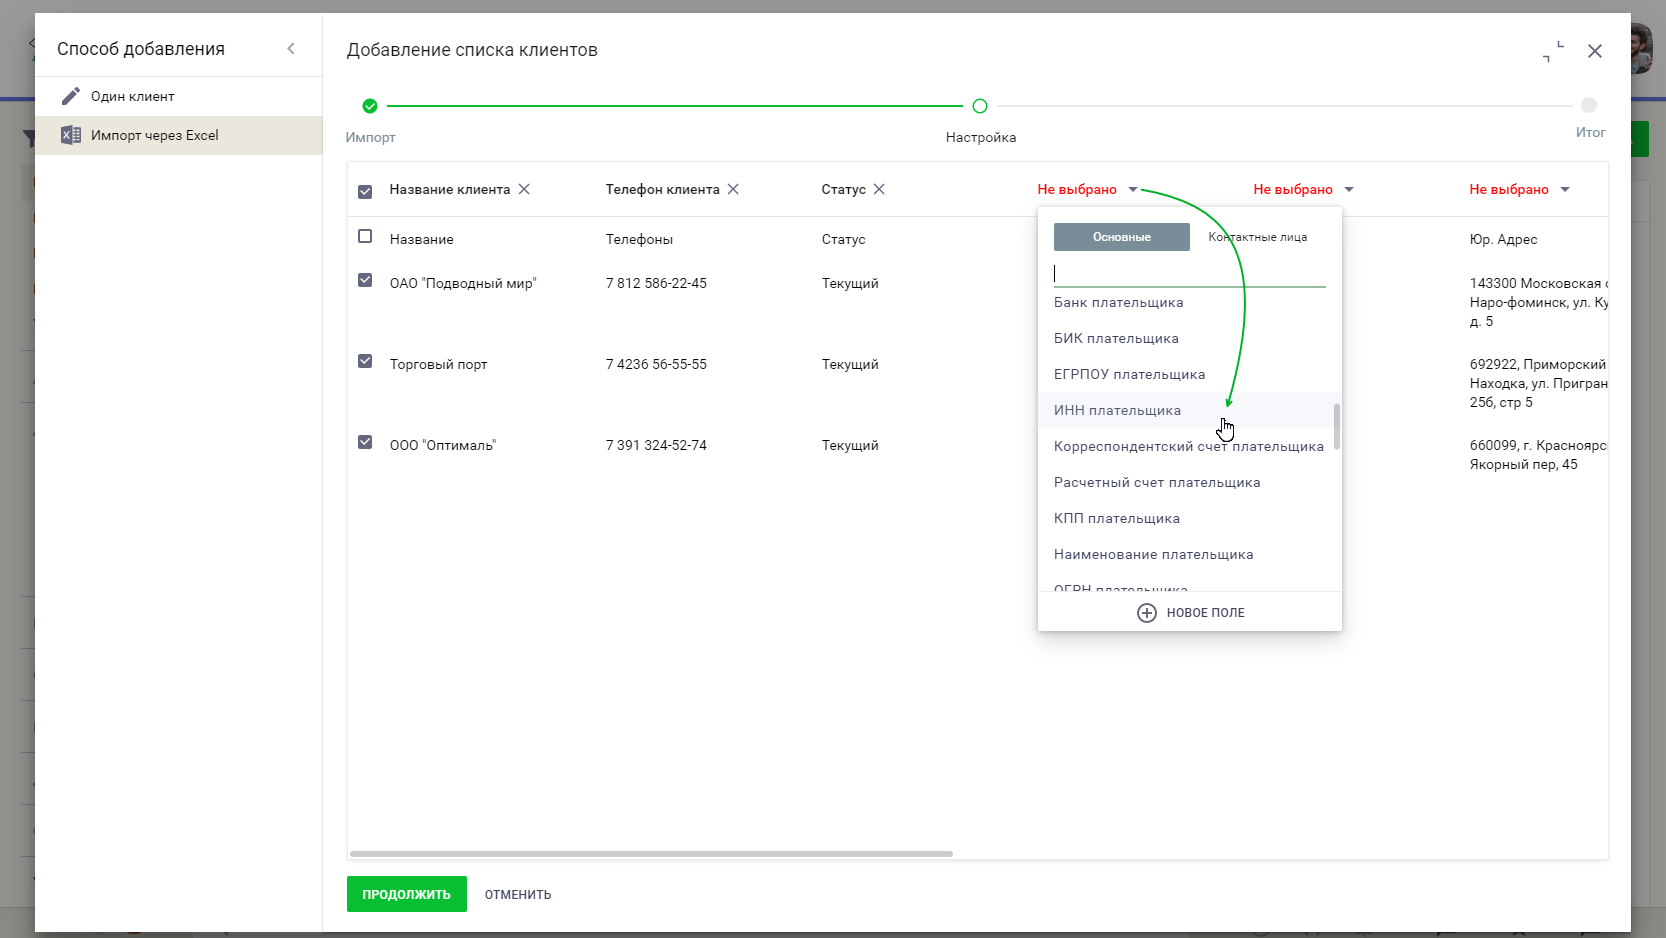The image size is (1666, 938).
Task: Click the plus icon for Новое поле
Action: coord(1147,613)
